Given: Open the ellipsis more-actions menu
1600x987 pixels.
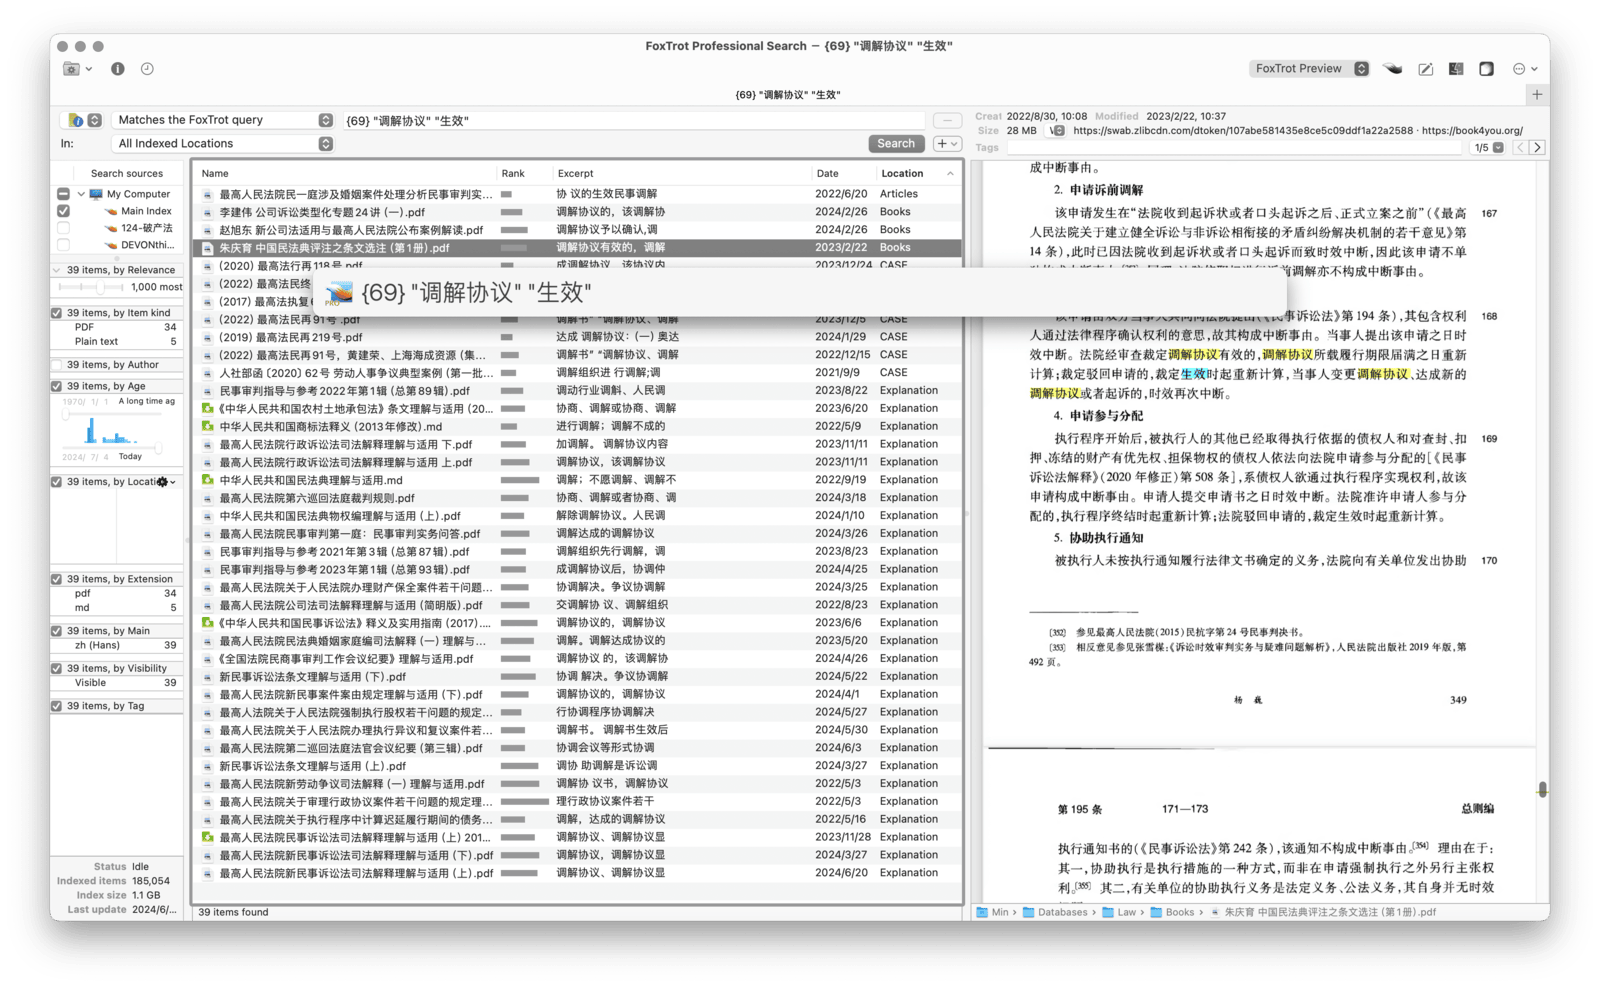Looking at the screenshot, I should [1525, 69].
